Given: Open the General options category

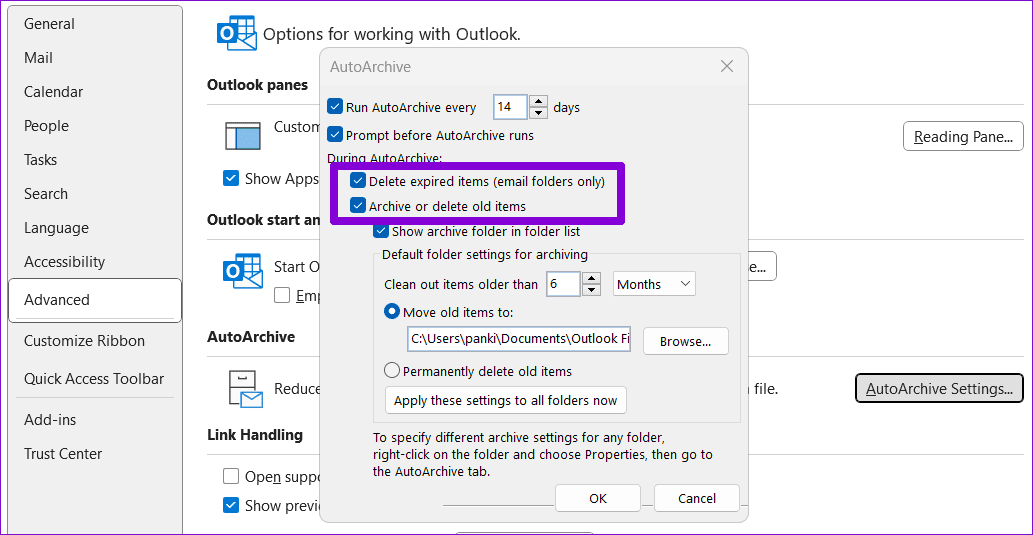Looking at the screenshot, I should pos(96,24).
